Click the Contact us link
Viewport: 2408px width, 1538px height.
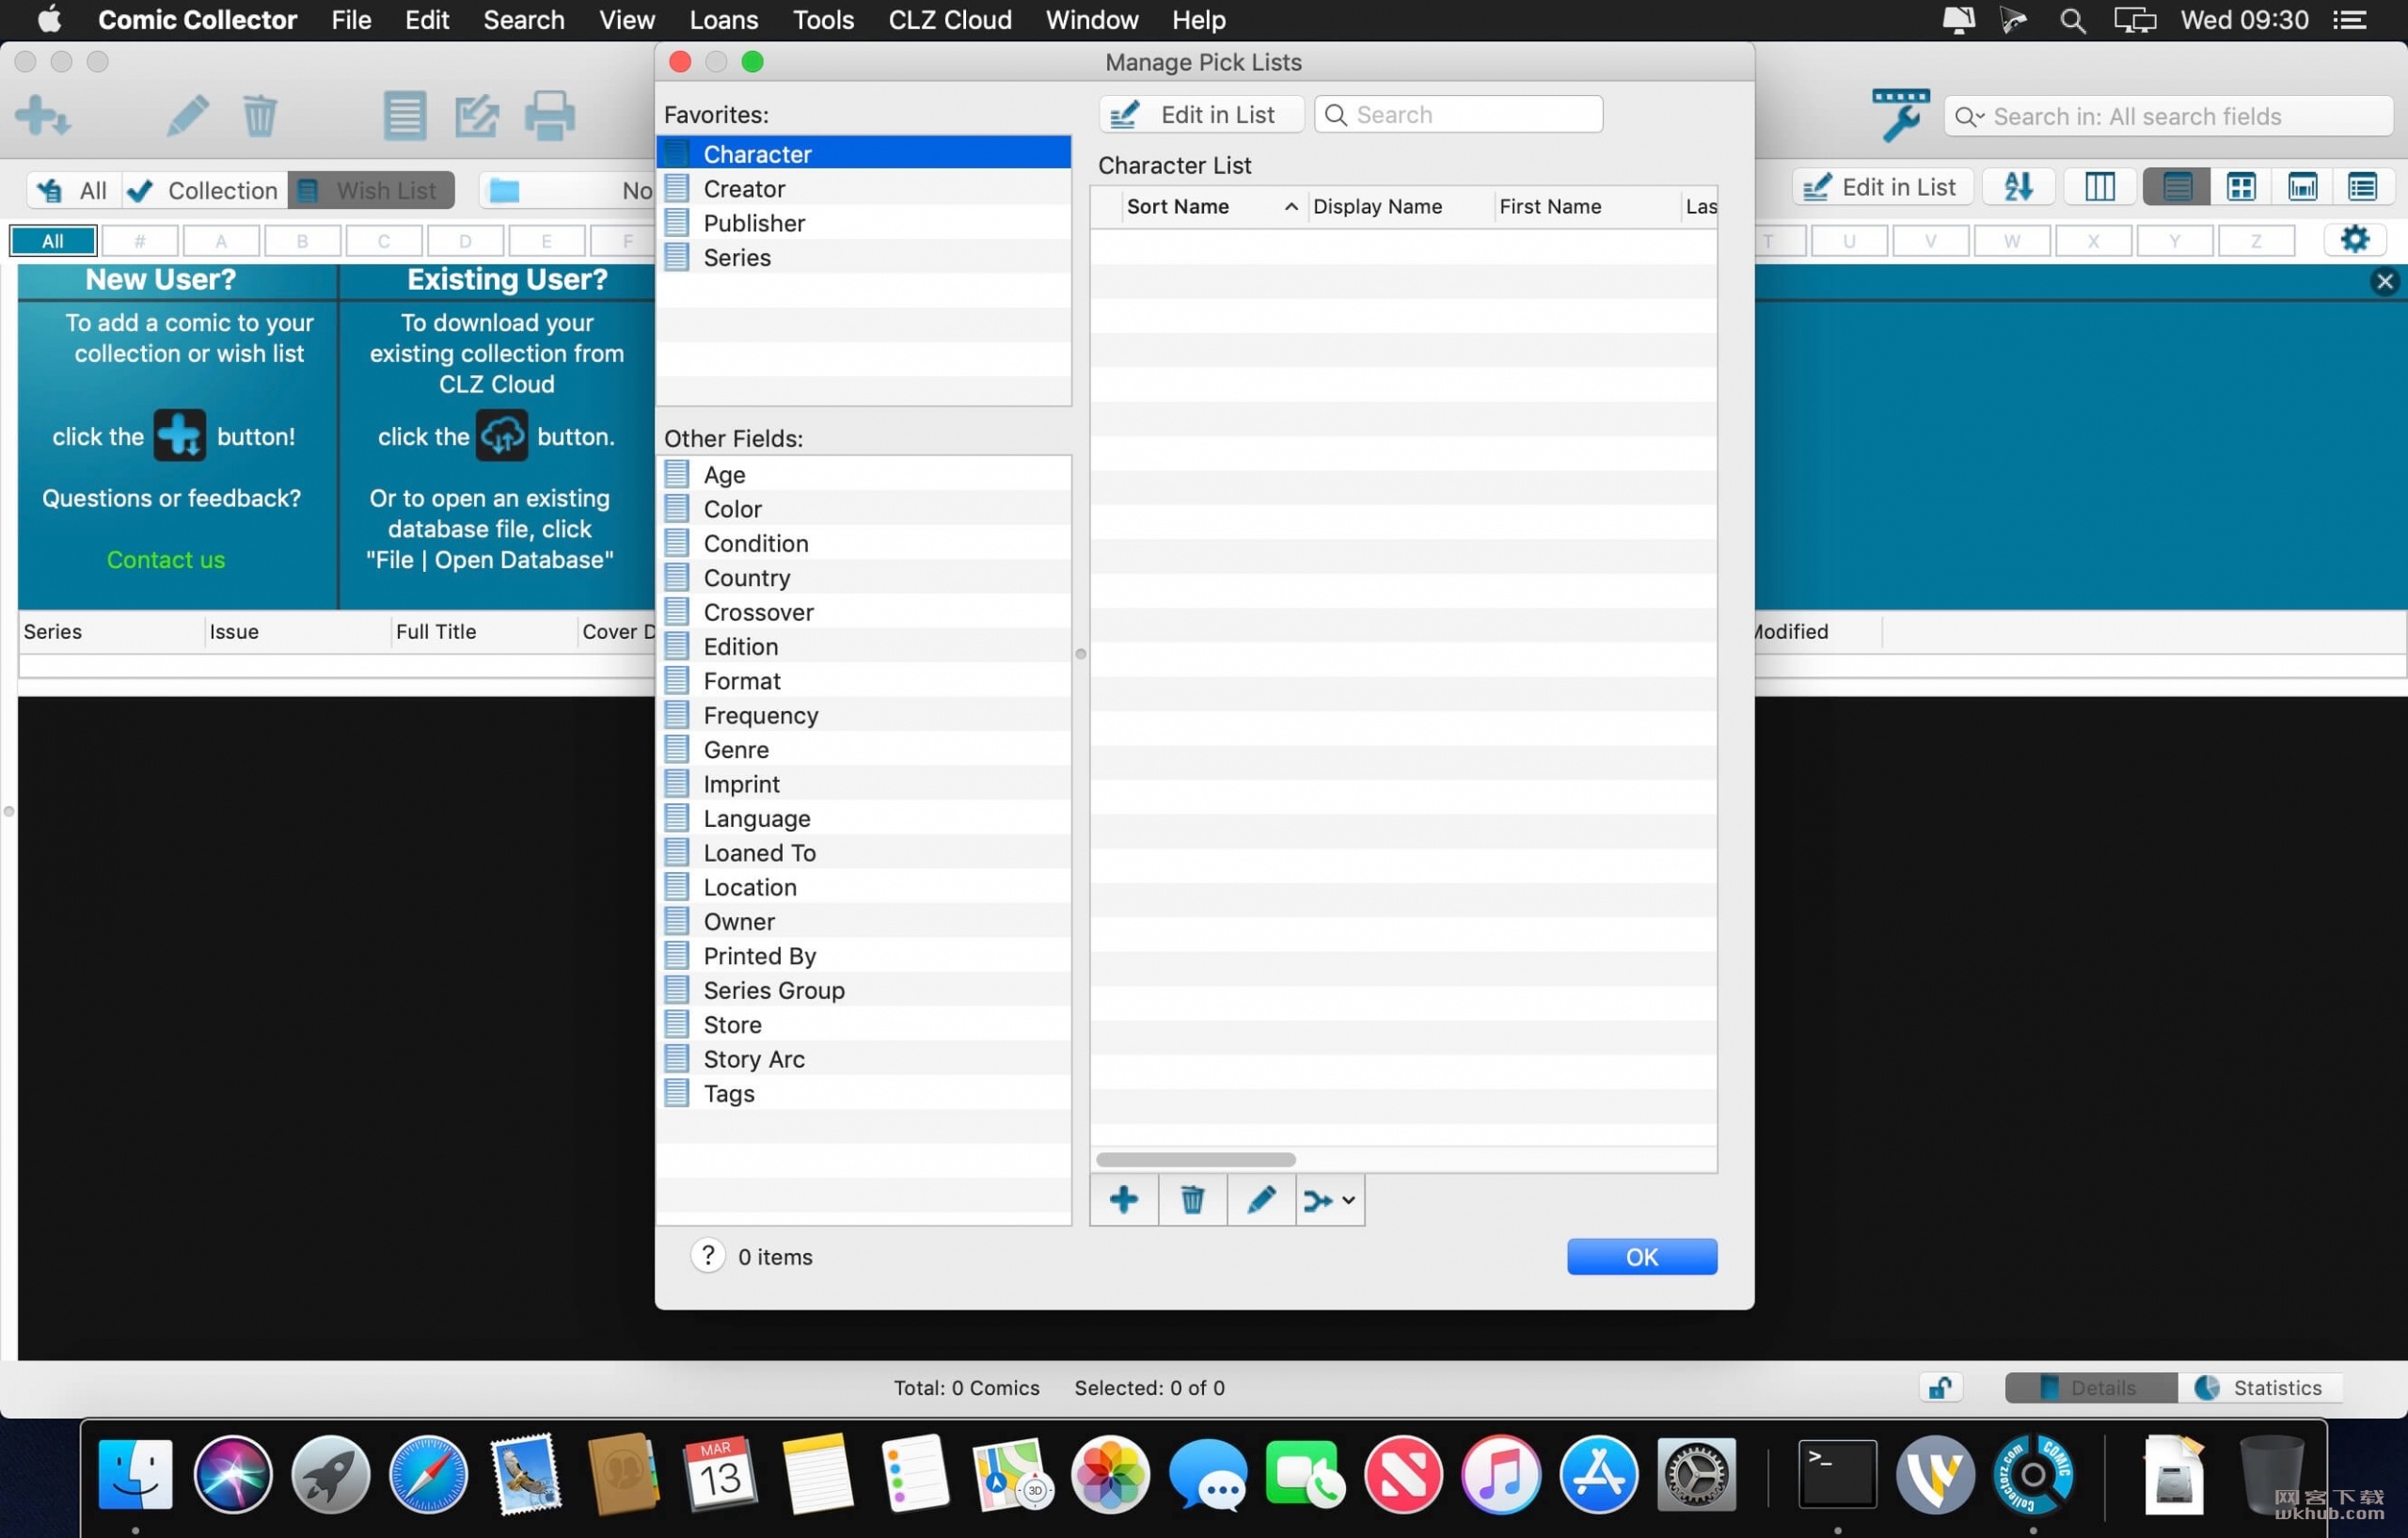(166, 559)
